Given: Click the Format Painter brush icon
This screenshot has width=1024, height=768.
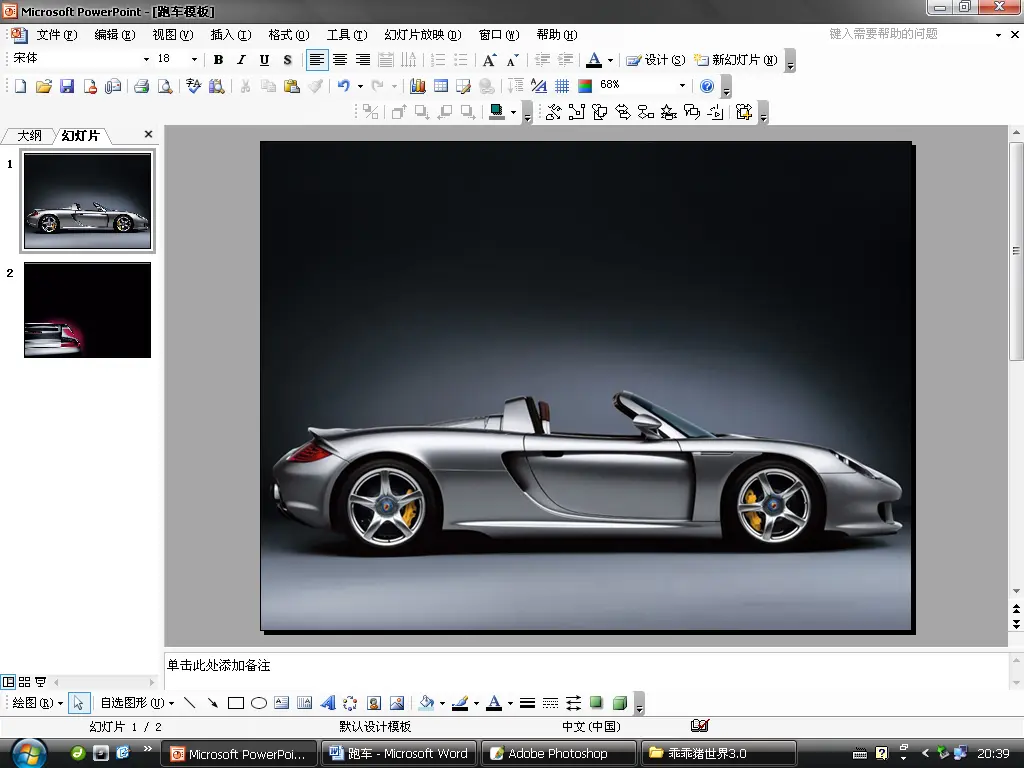Looking at the screenshot, I should 315,87.
